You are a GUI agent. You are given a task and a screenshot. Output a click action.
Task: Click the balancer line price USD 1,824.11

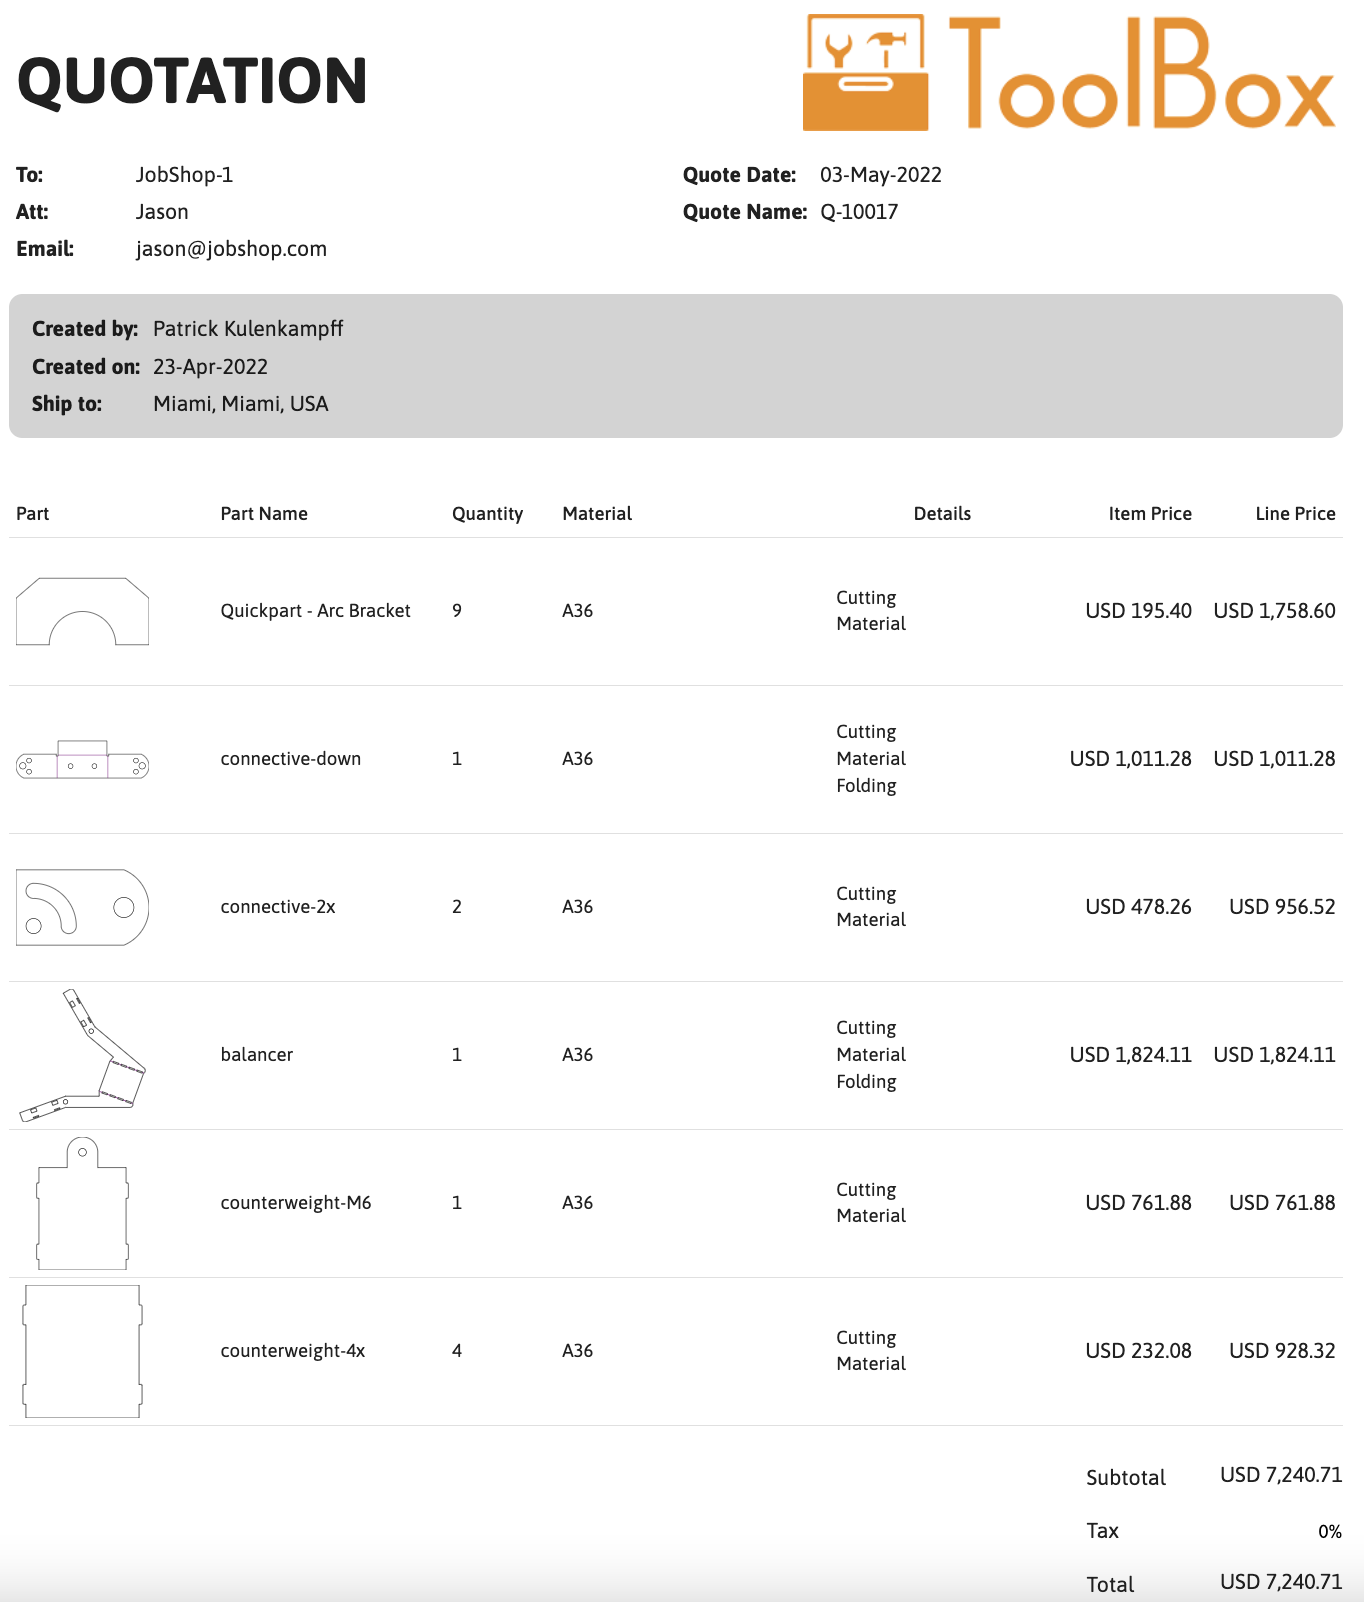tap(1274, 1055)
